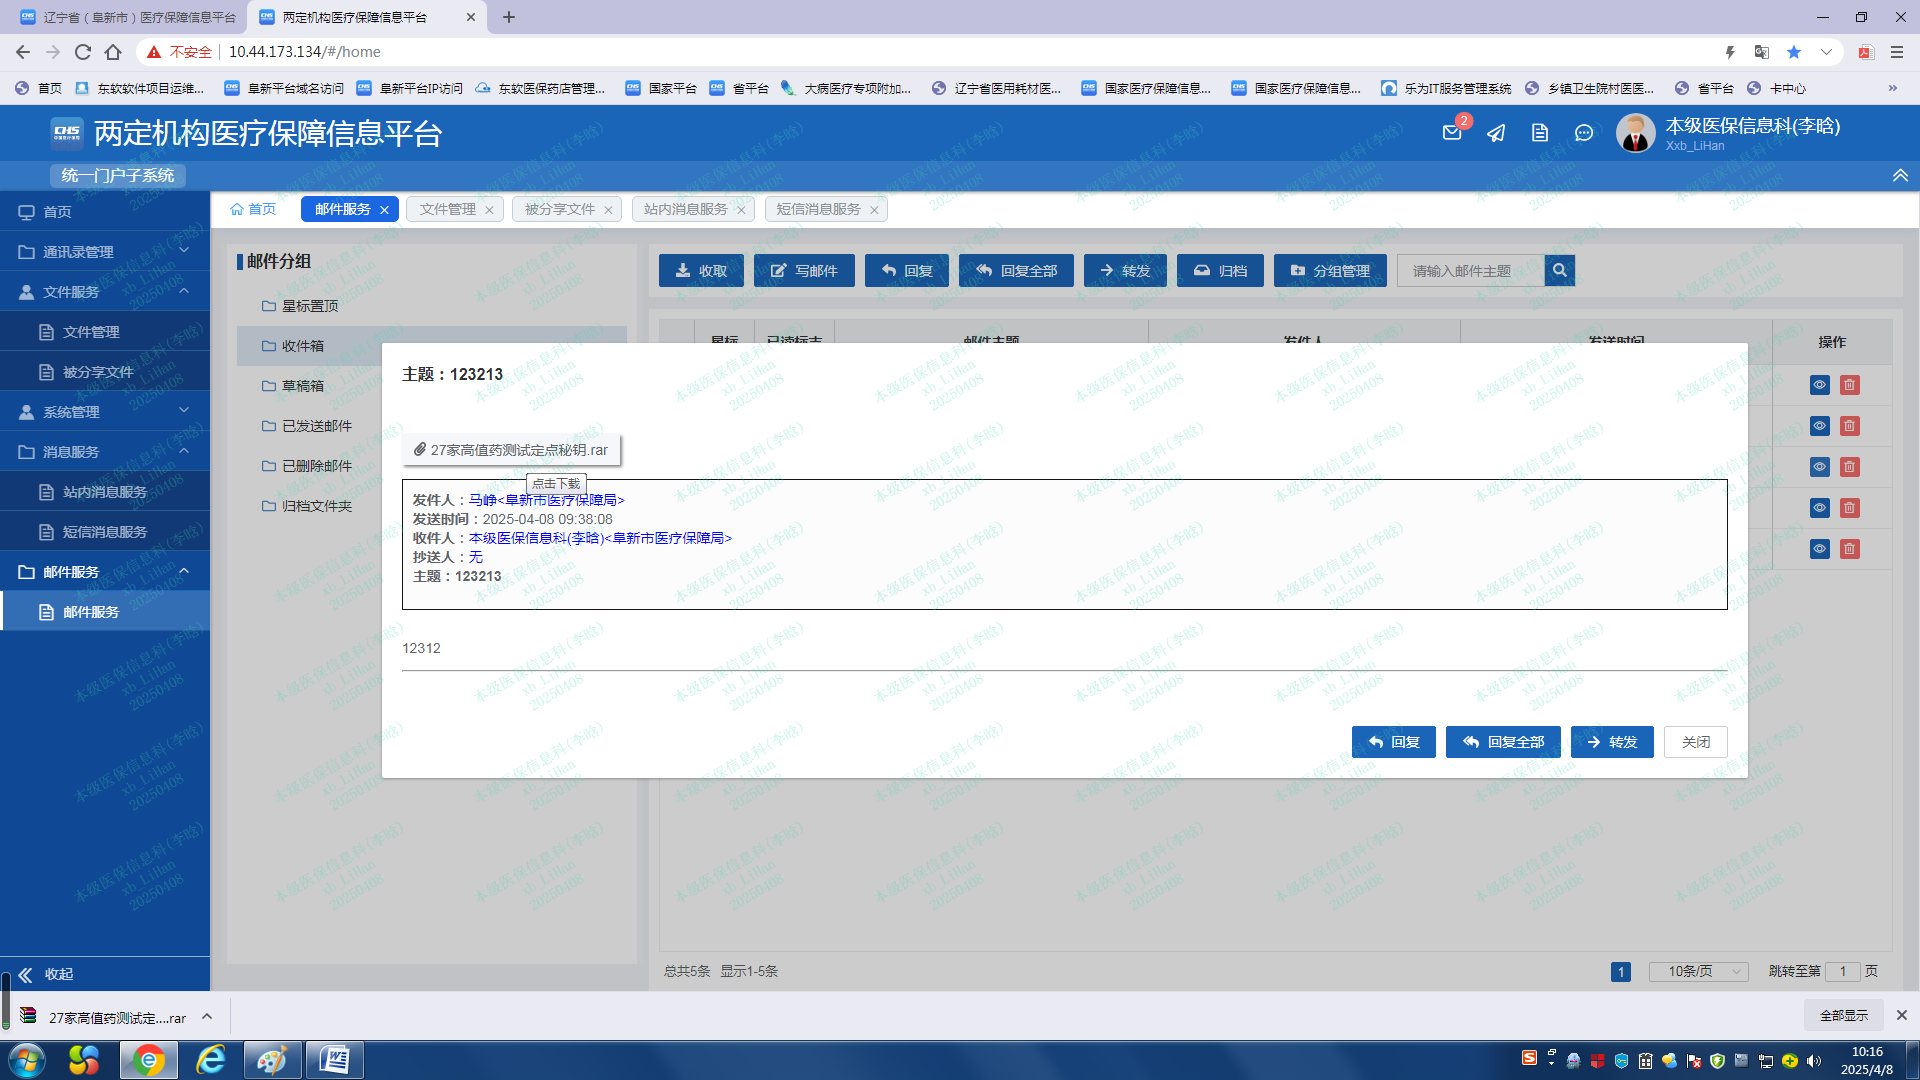
Task: Close the 邮件服务 tab
Action: pyautogui.click(x=384, y=210)
